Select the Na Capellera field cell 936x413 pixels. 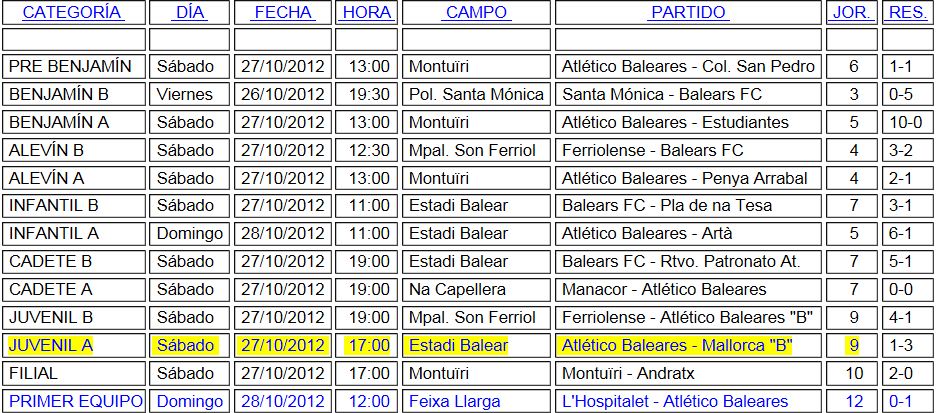pyautogui.click(x=476, y=289)
